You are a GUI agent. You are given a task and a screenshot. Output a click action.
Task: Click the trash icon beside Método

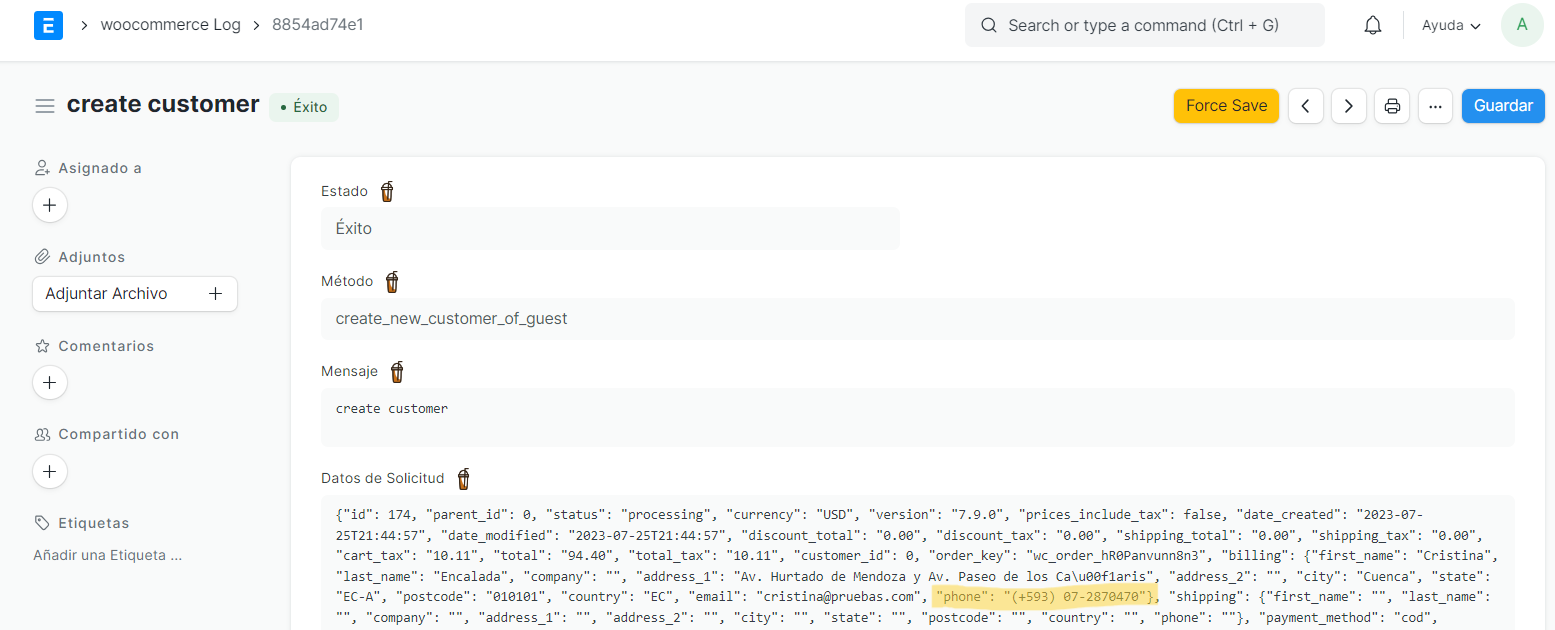pyautogui.click(x=392, y=281)
